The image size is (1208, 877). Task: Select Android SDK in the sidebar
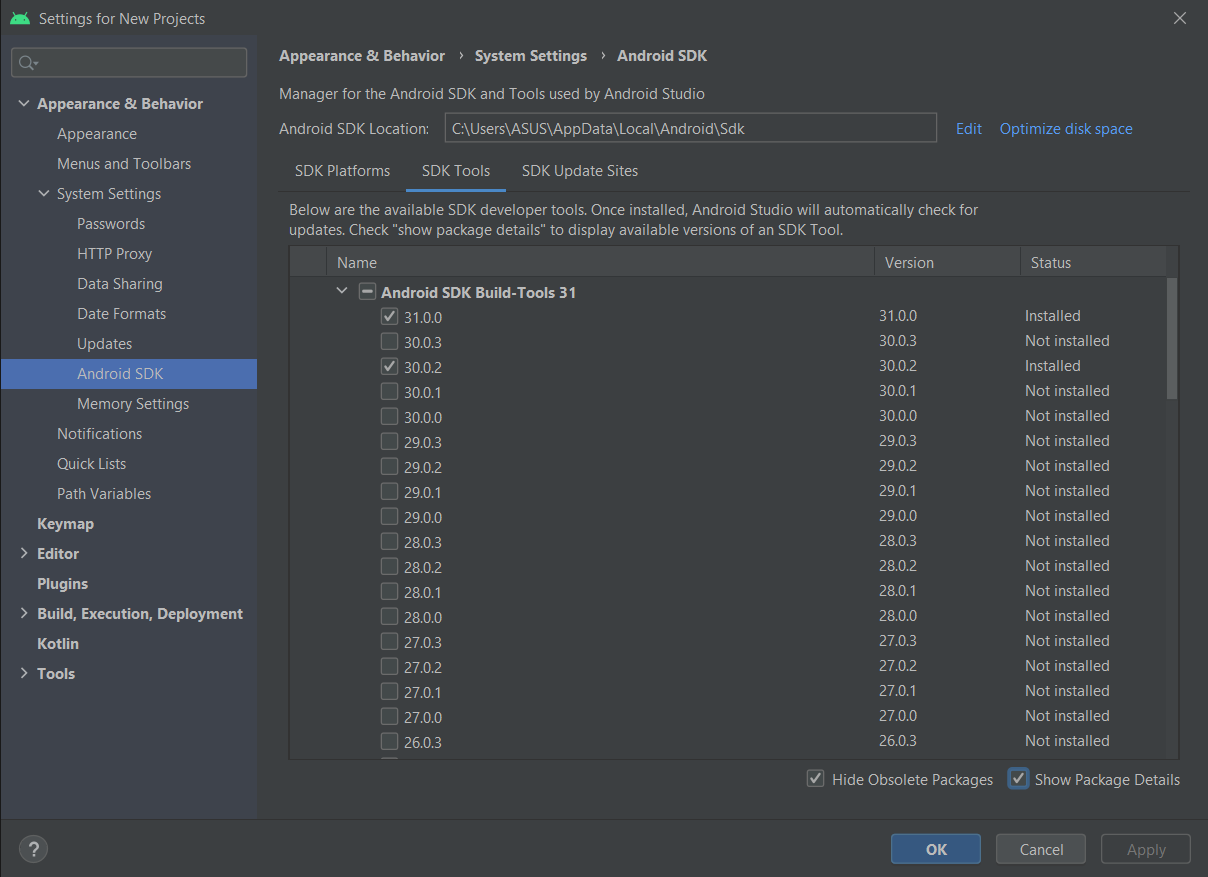(x=128, y=374)
